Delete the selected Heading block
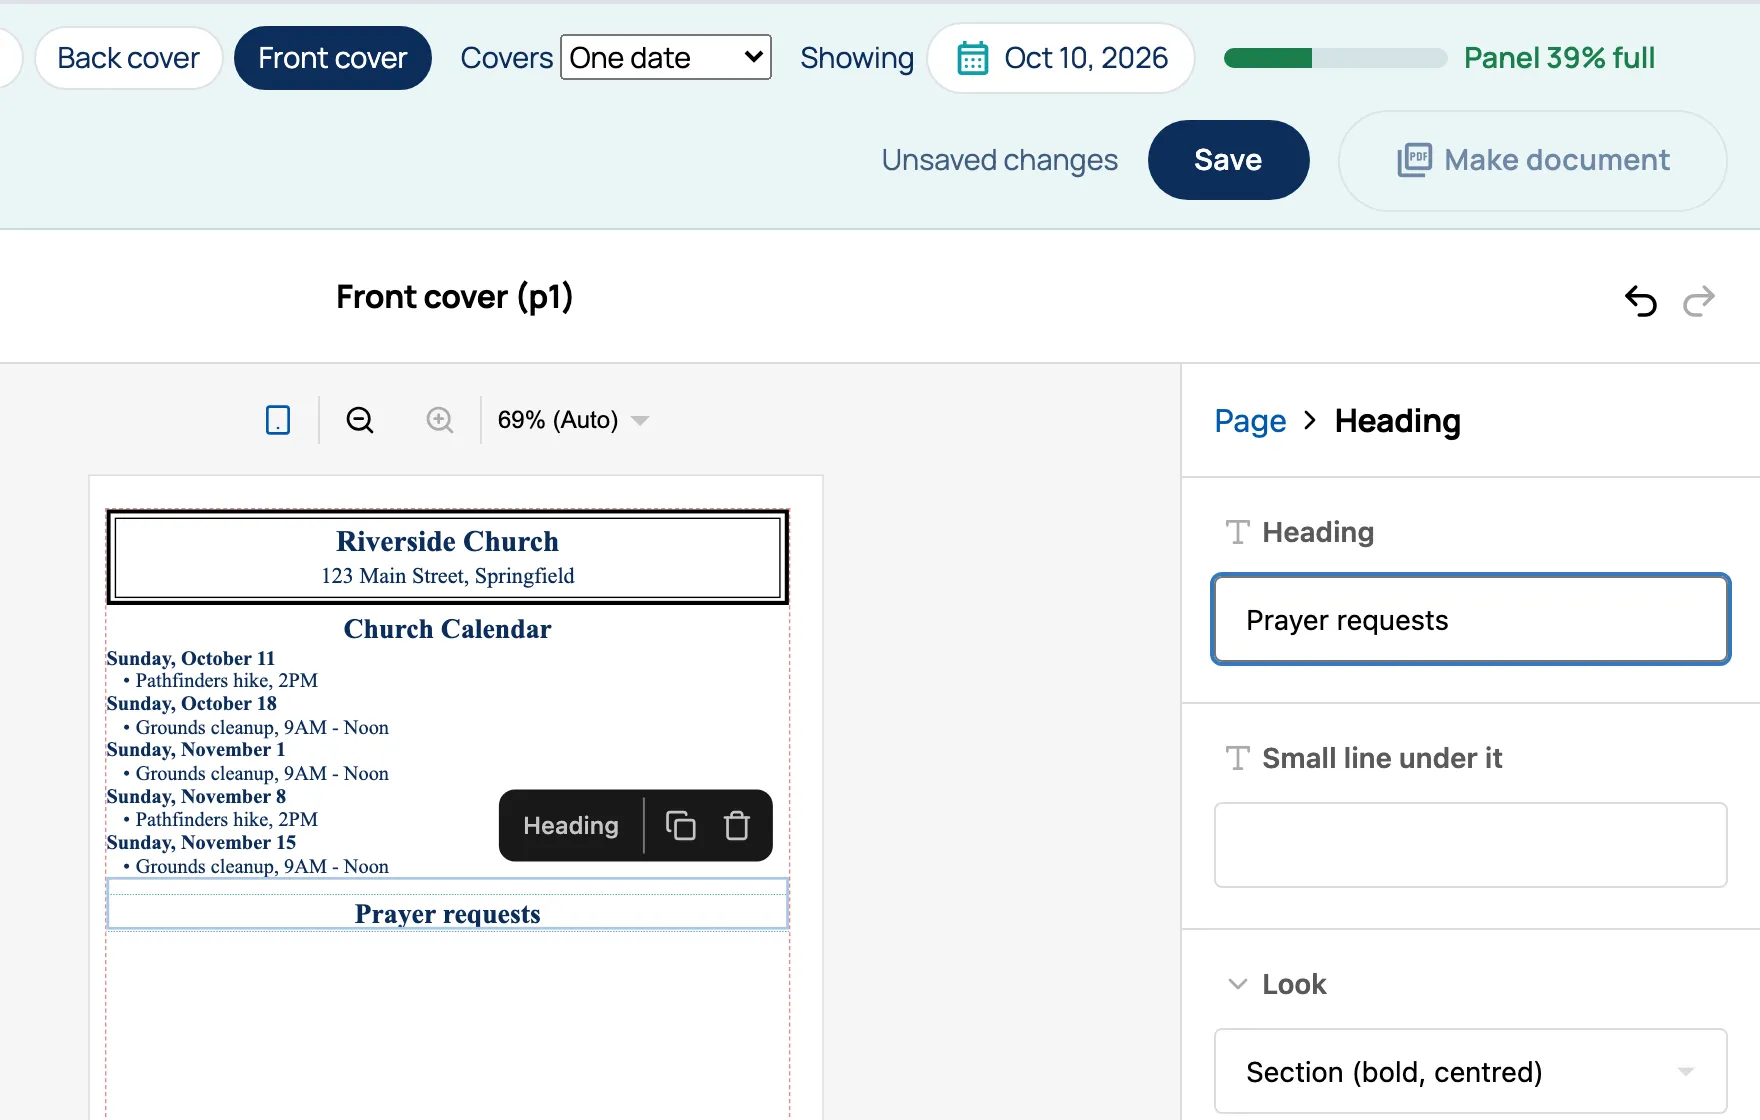 click(737, 825)
